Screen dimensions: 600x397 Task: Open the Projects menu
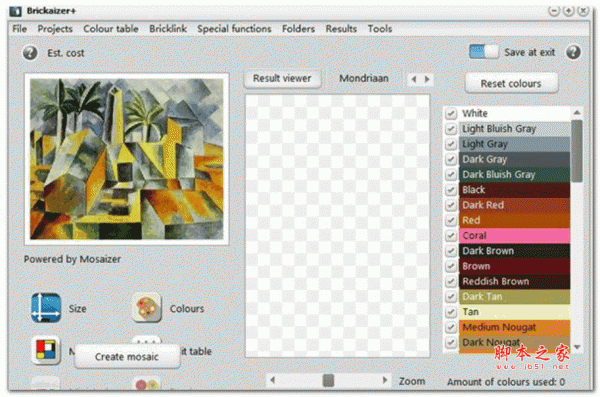[55, 29]
